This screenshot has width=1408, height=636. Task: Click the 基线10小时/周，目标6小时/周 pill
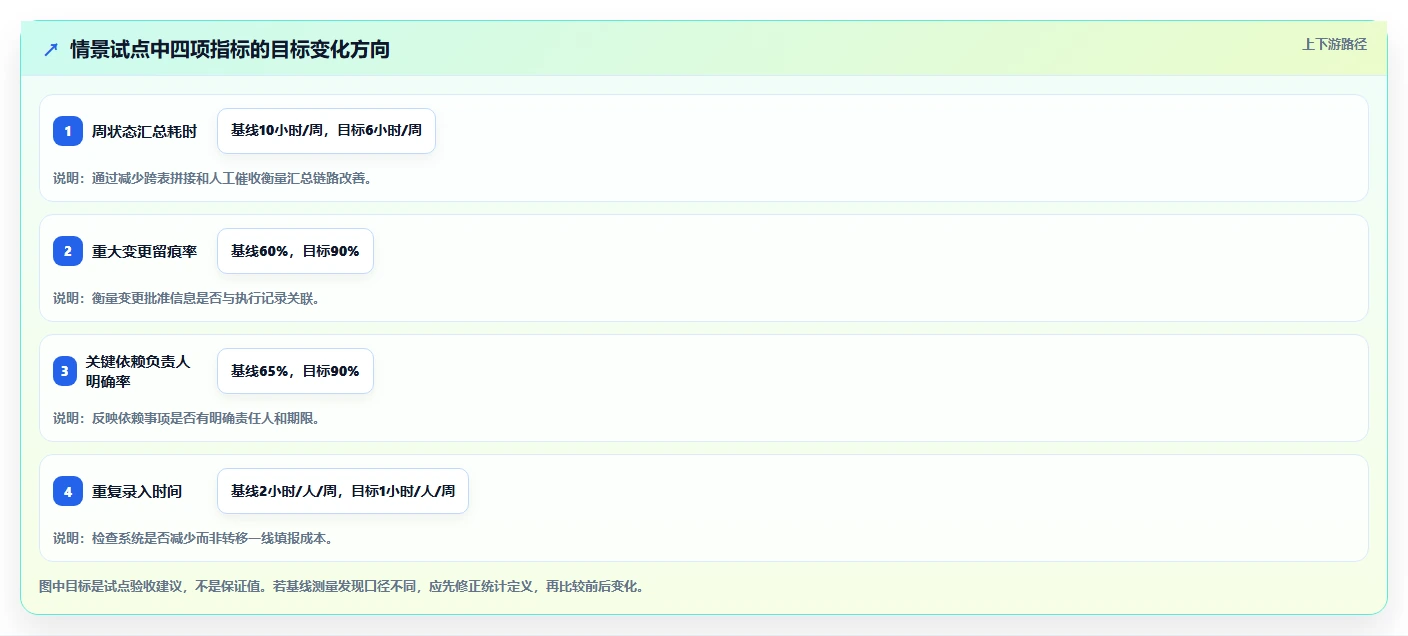pyautogui.click(x=326, y=131)
